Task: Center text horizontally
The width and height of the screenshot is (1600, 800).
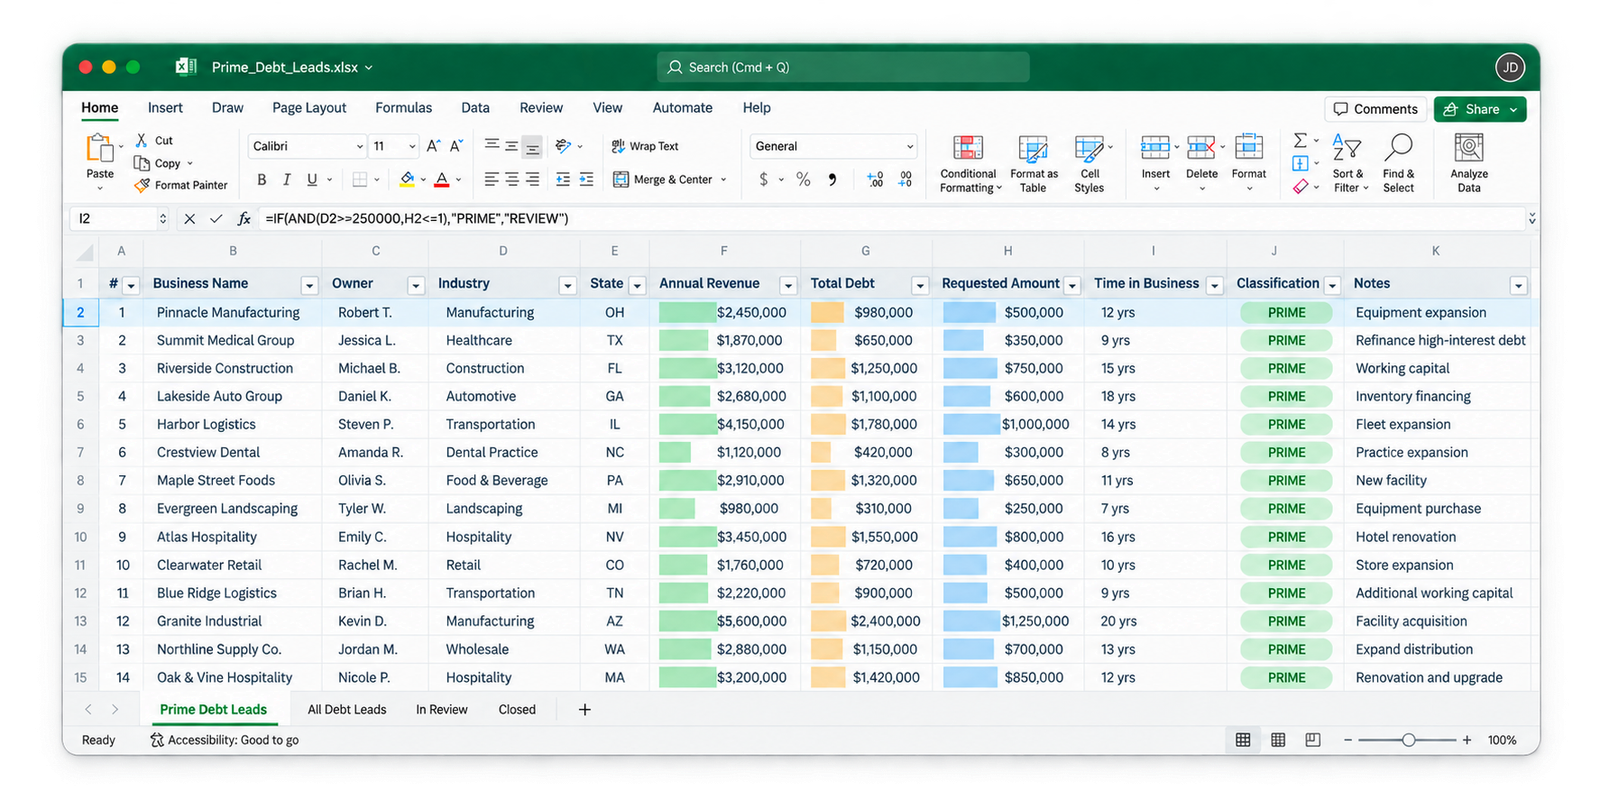Action: [511, 179]
